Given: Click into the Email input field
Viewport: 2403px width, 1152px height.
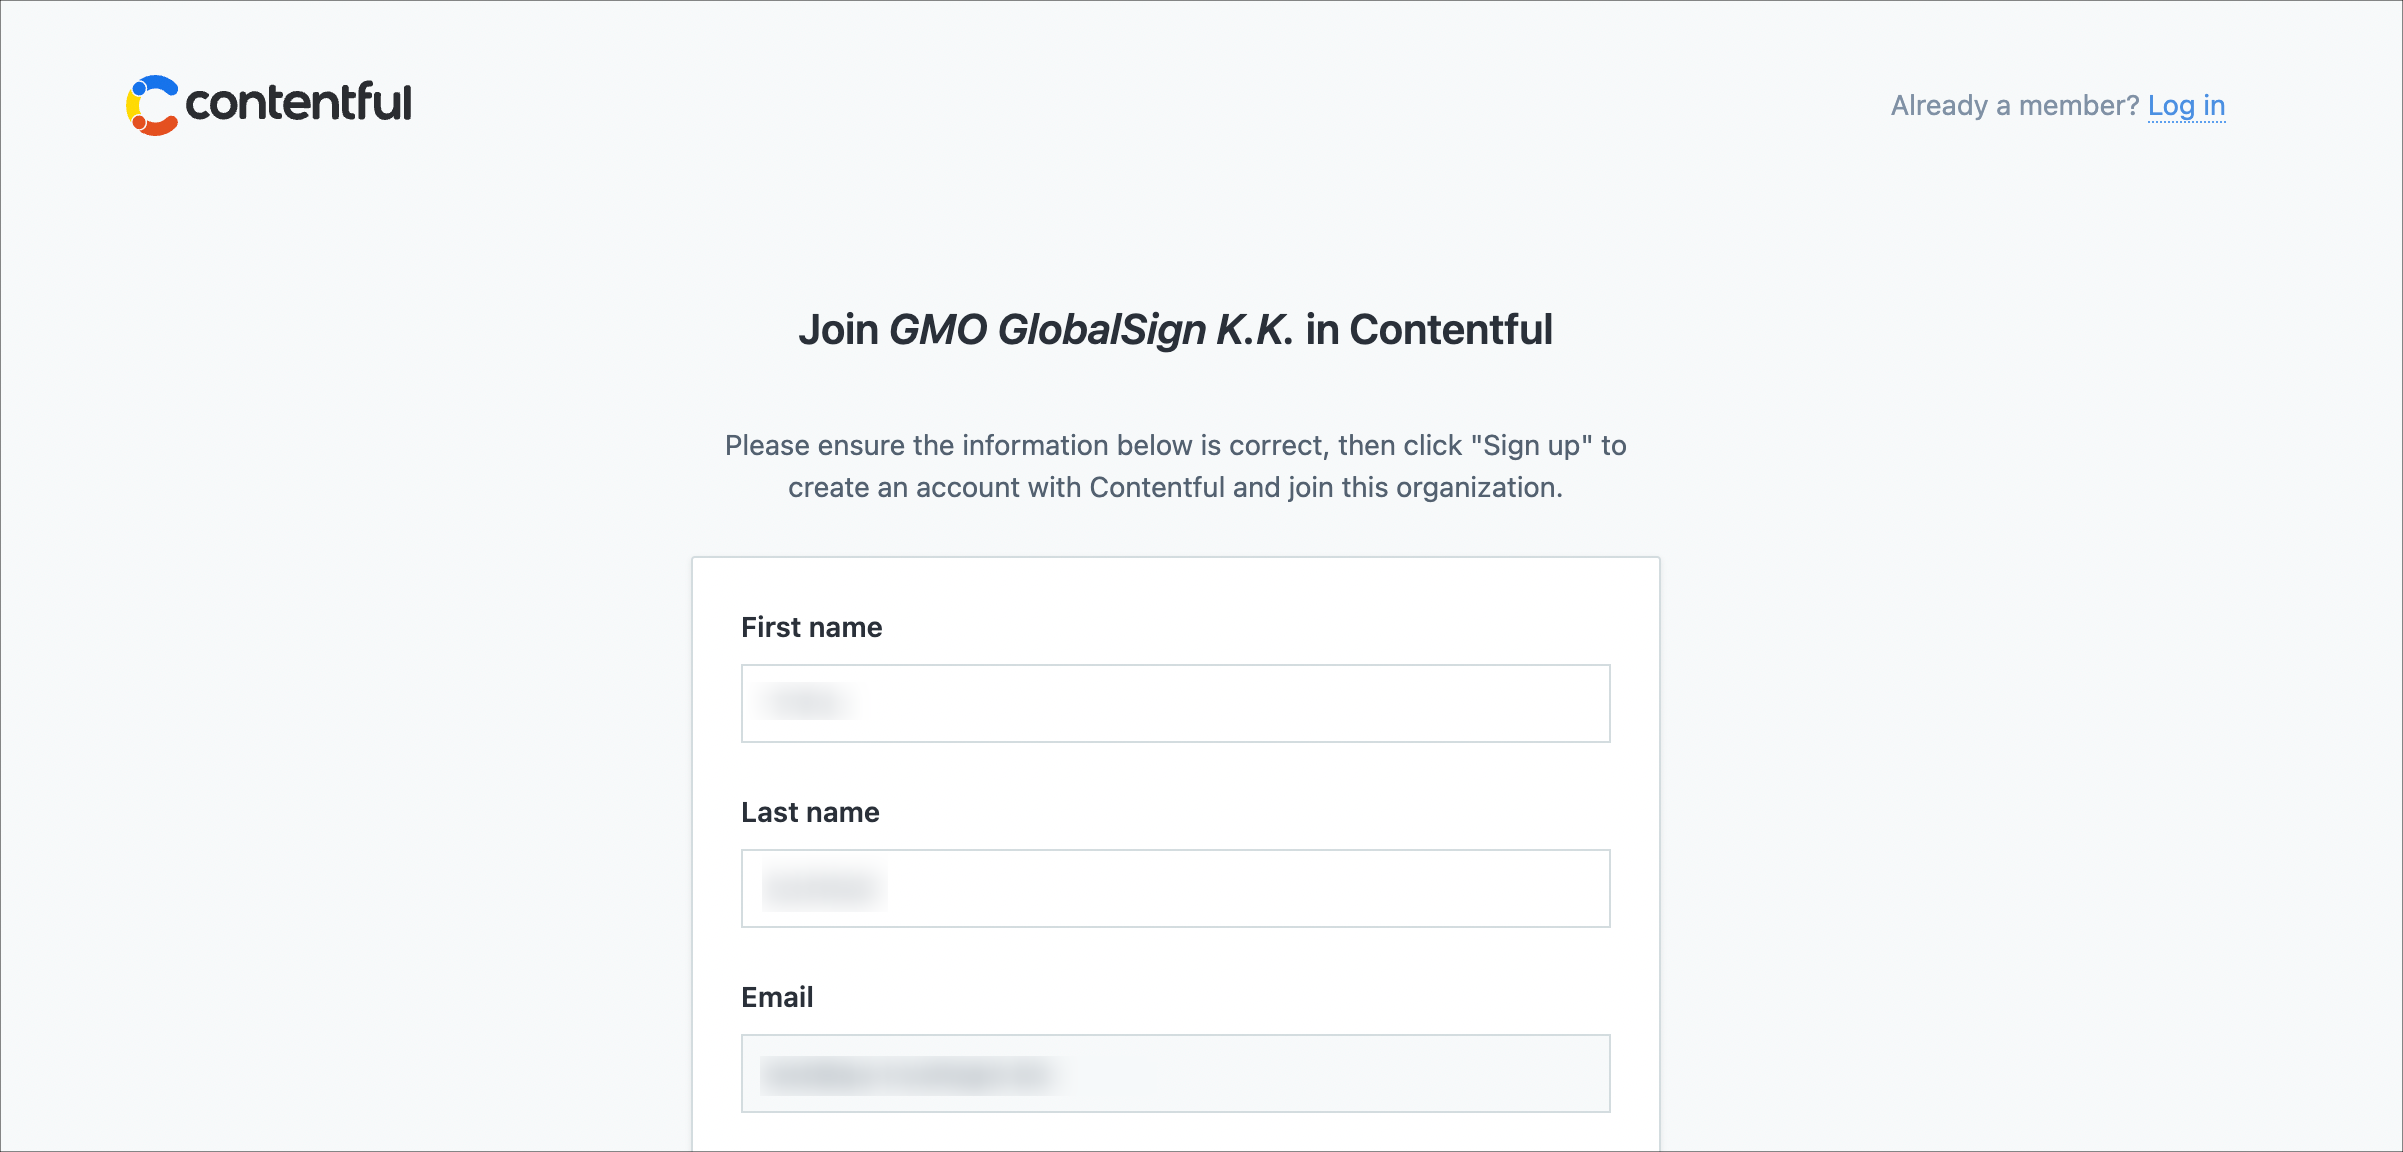Looking at the screenshot, I should [x=1175, y=1073].
